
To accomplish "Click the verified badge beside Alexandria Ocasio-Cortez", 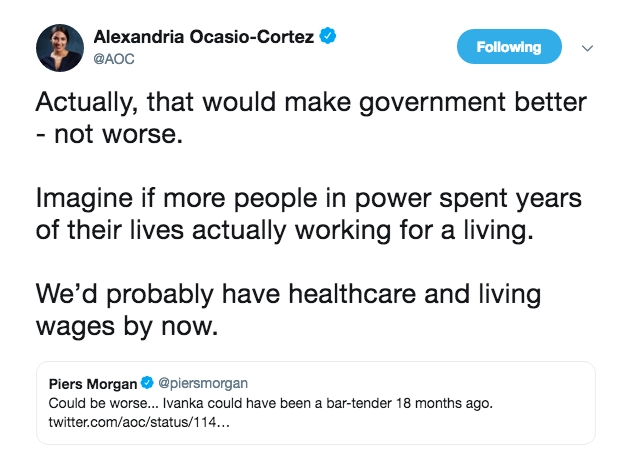I will pyautogui.click(x=327, y=38).
